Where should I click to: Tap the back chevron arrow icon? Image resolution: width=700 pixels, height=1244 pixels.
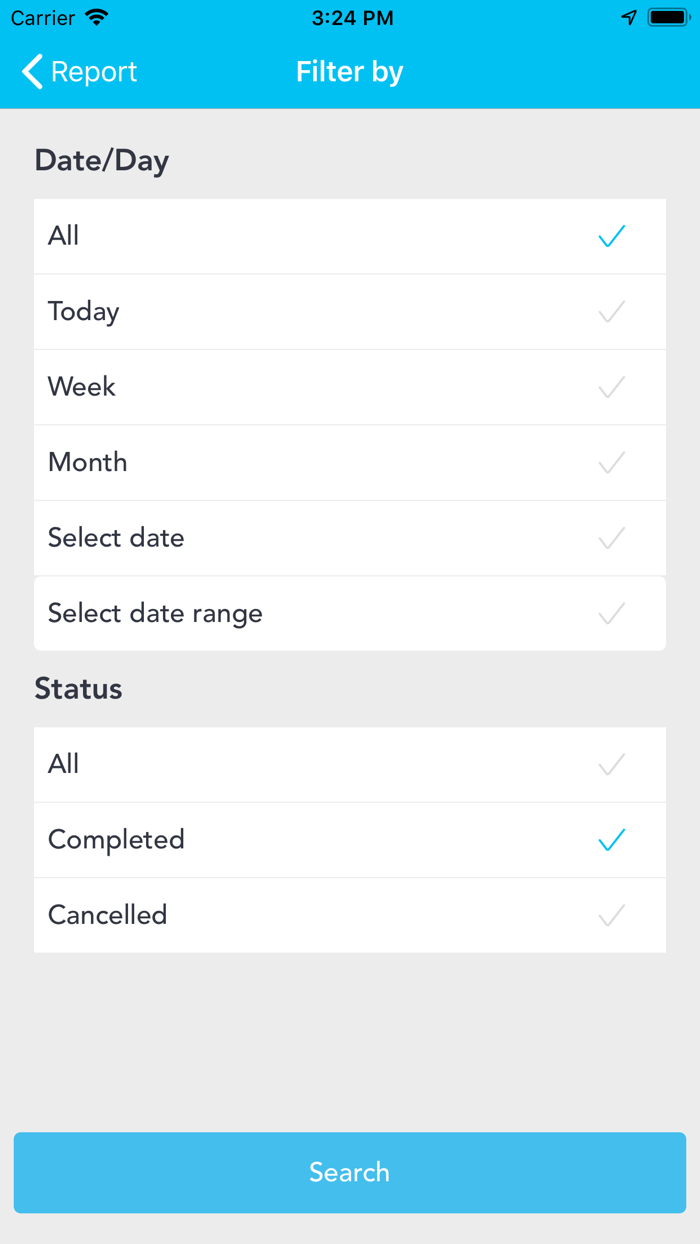(32, 72)
